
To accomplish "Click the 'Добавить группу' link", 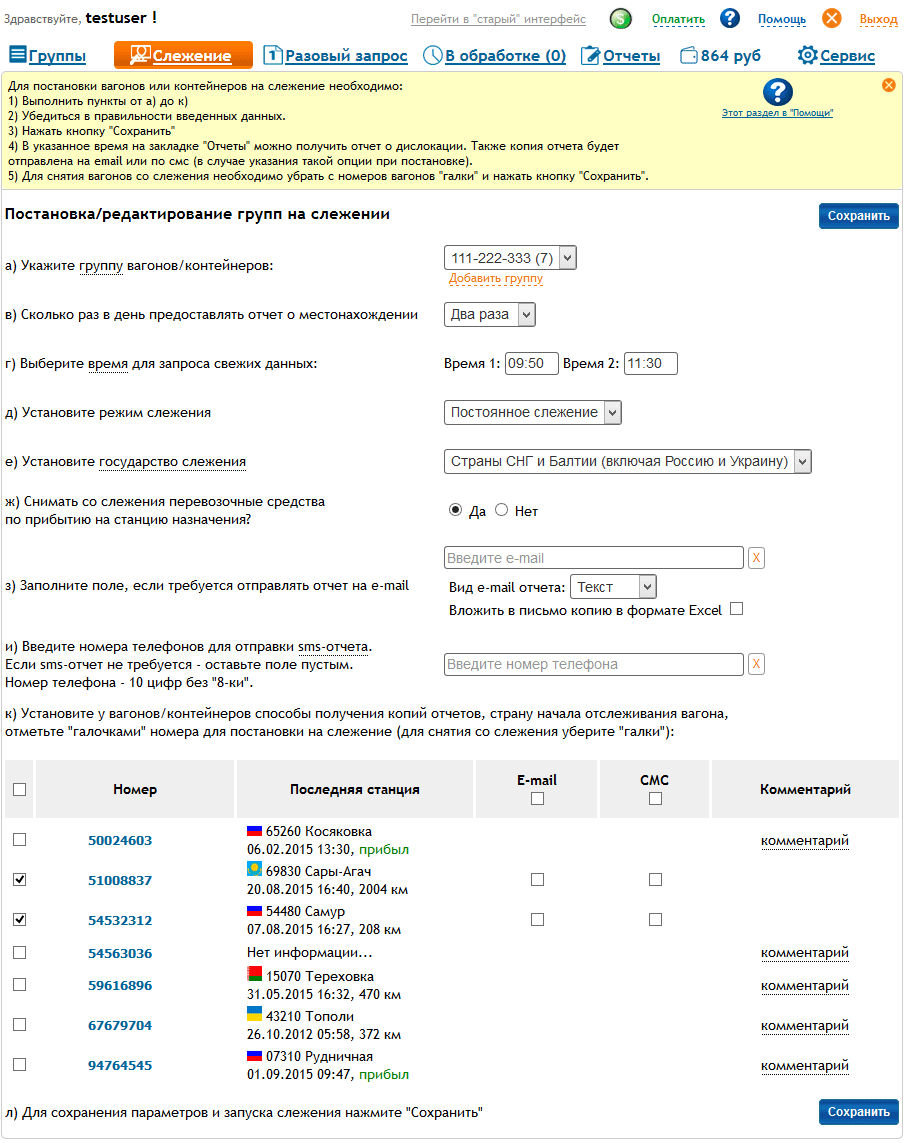I will pyautogui.click(x=495, y=278).
